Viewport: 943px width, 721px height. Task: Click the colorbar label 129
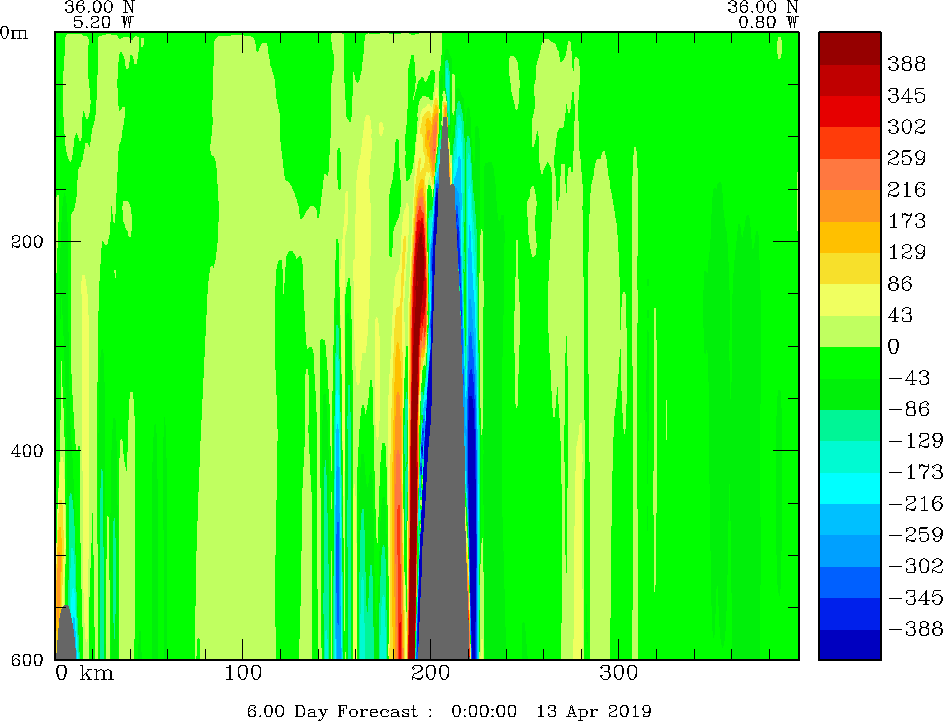point(906,252)
